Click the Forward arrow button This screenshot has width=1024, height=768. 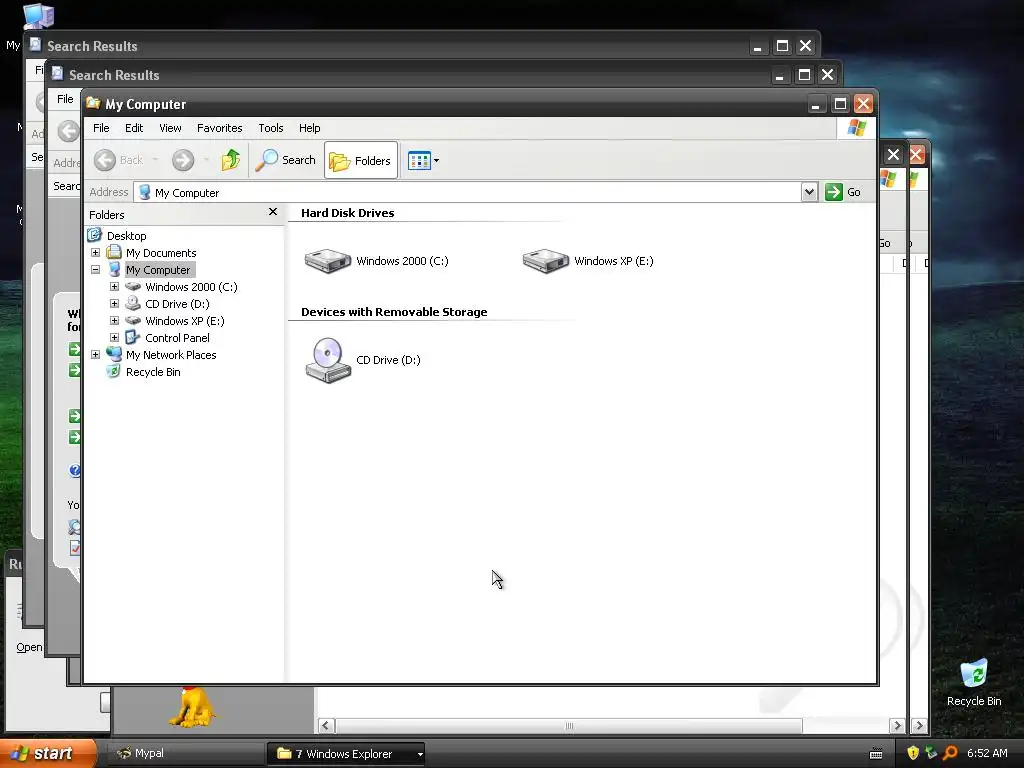point(183,160)
